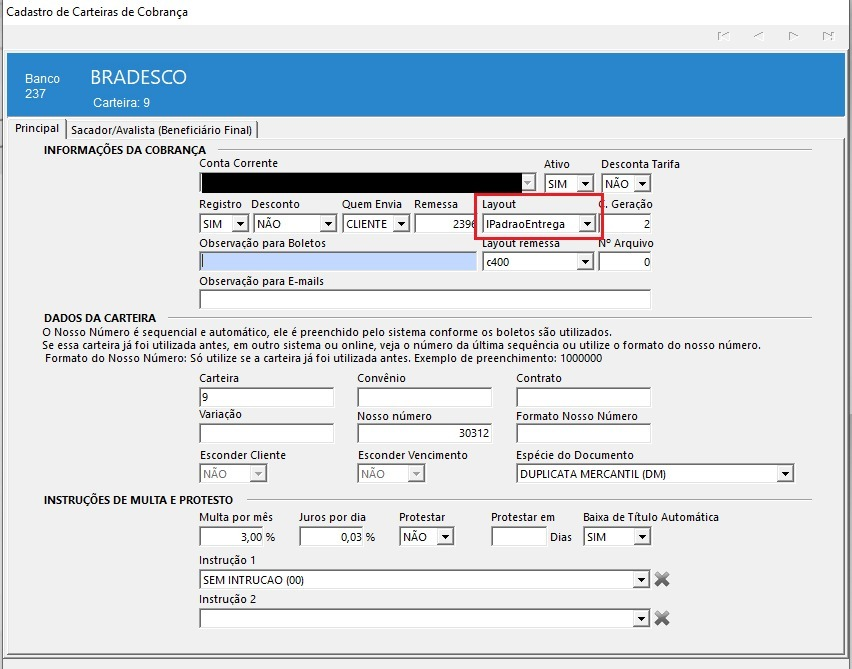Focus the Observação para Boletos field

pyautogui.click(x=338, y=262)
